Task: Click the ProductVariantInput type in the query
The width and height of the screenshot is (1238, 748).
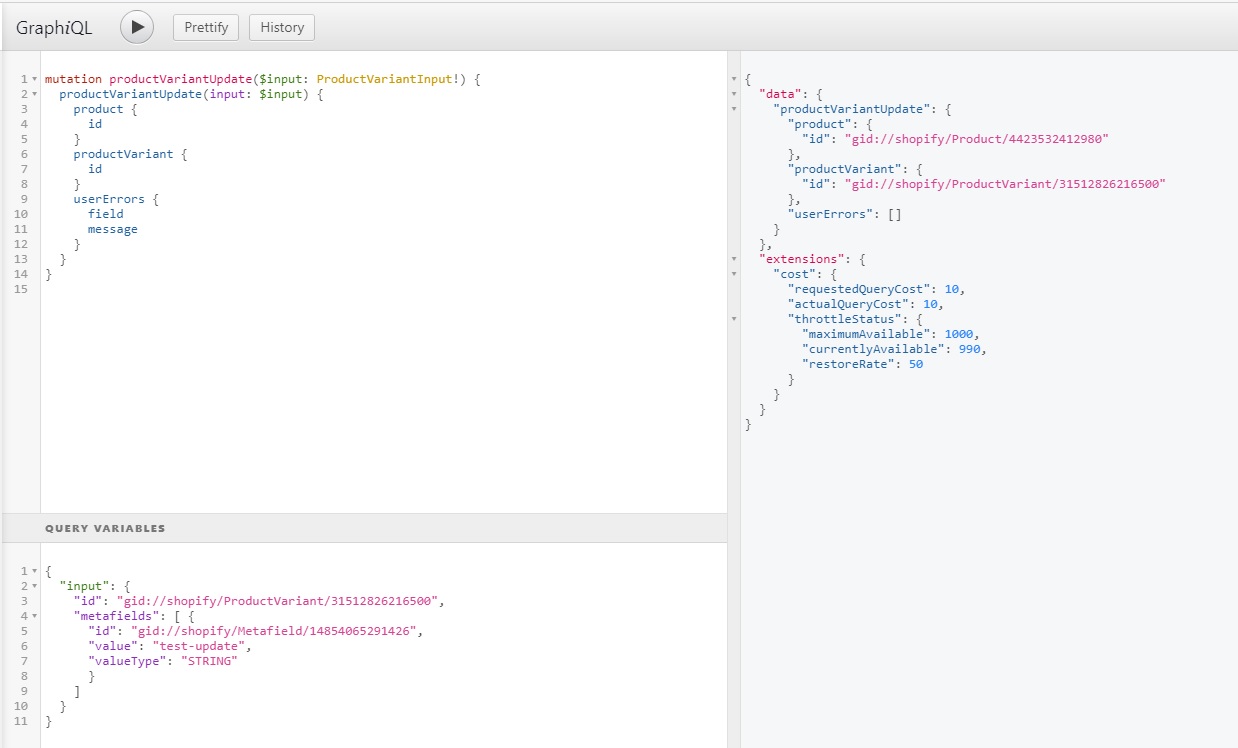Action: click(384, 79)
